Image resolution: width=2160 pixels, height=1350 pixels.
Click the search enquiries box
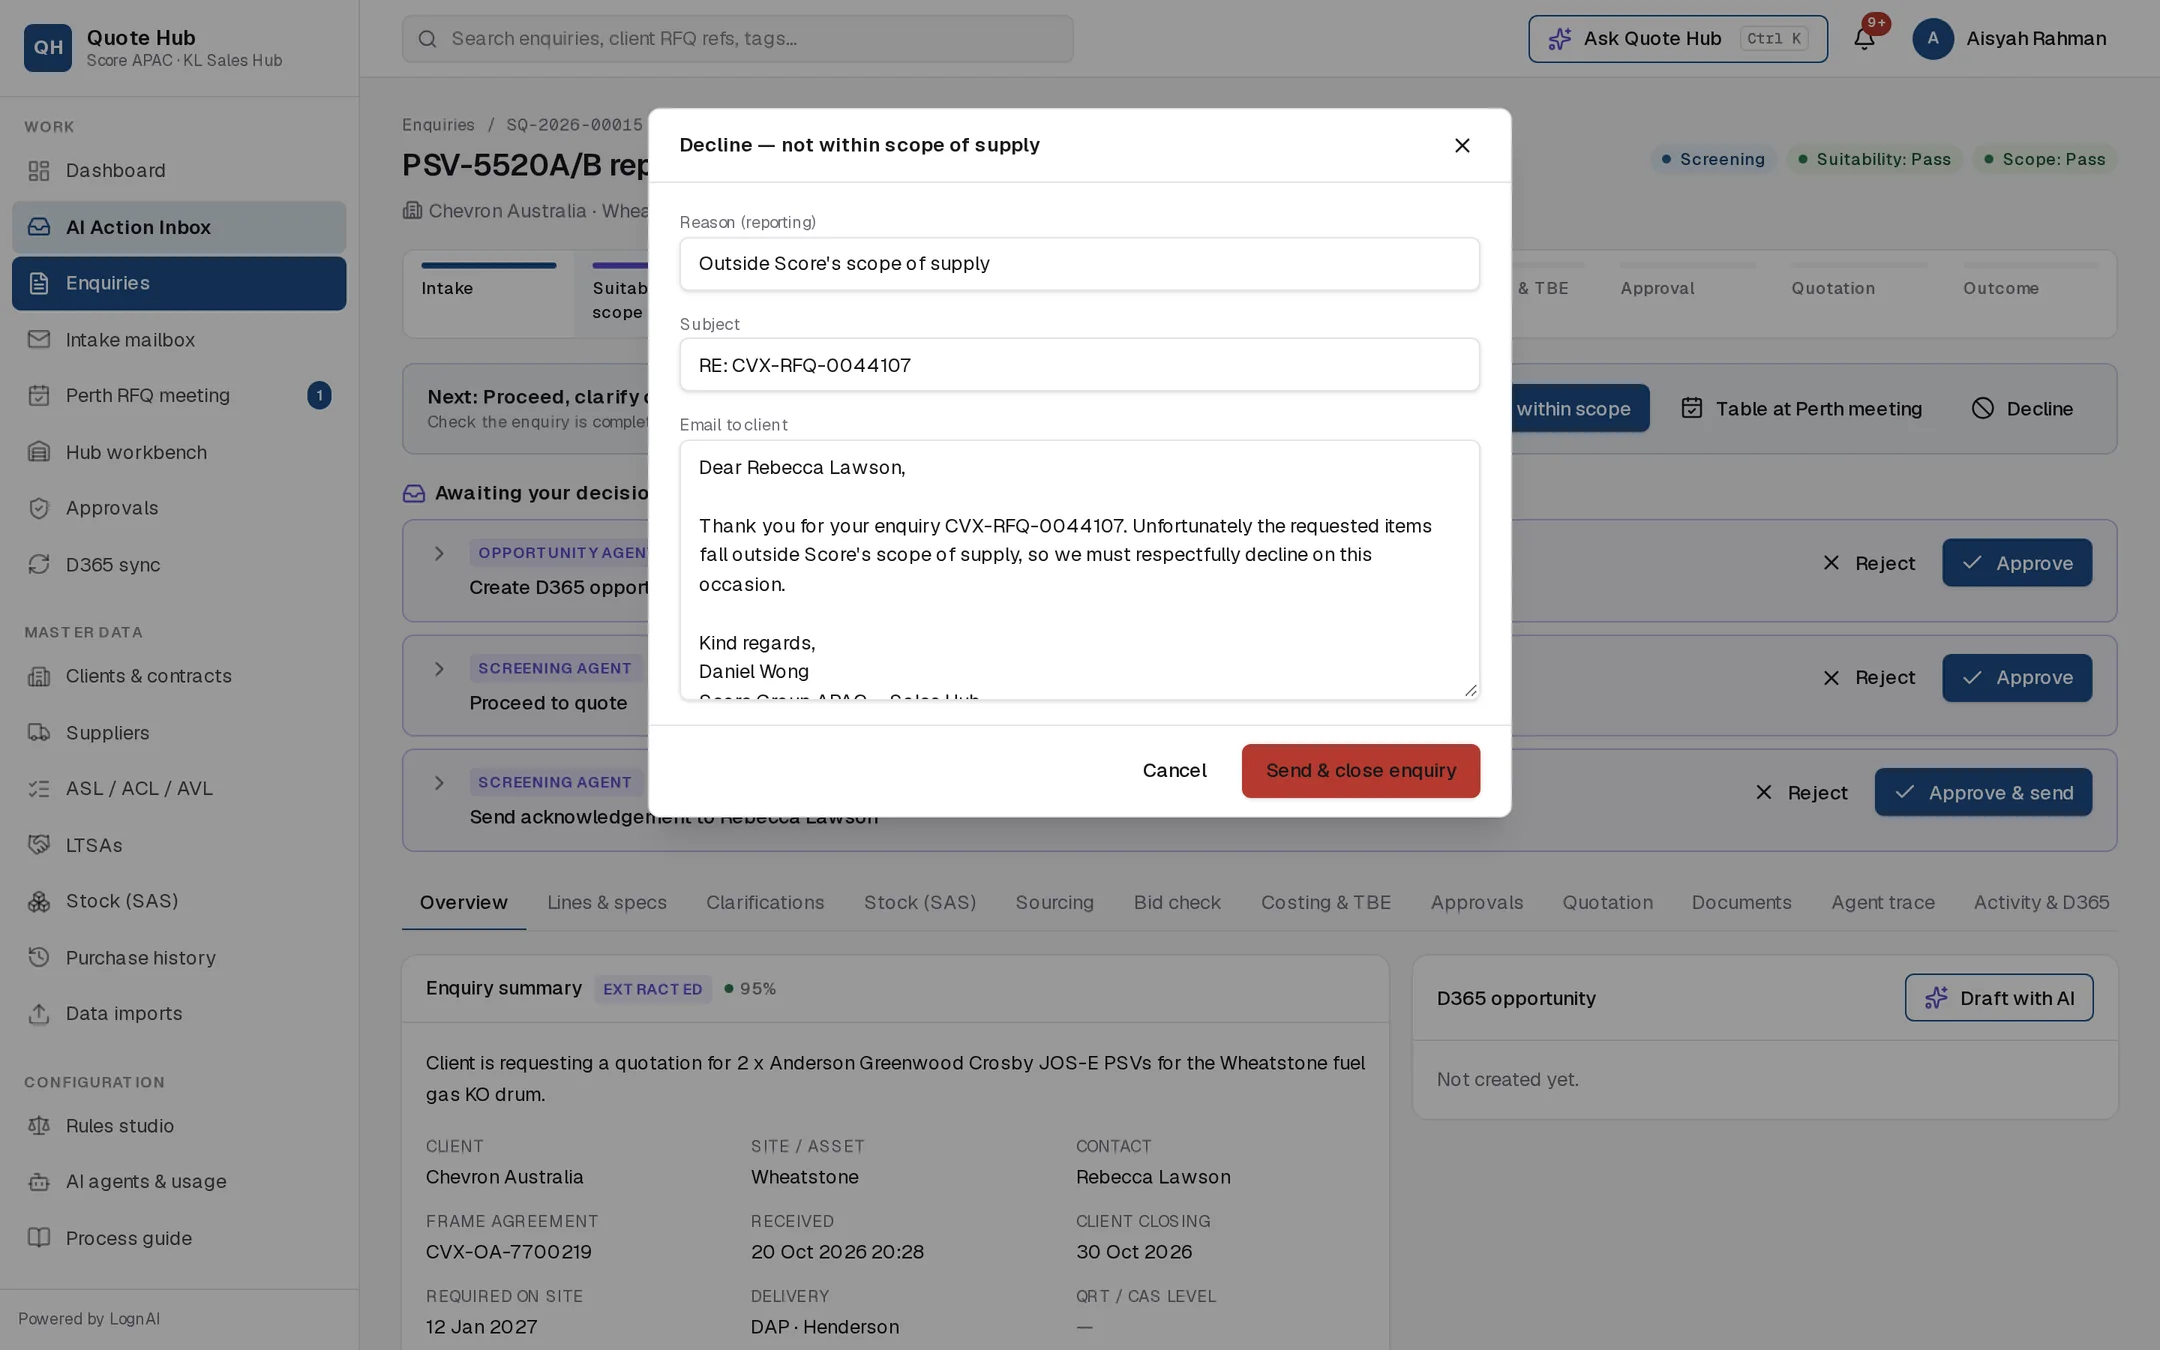[x=737, y=39]
